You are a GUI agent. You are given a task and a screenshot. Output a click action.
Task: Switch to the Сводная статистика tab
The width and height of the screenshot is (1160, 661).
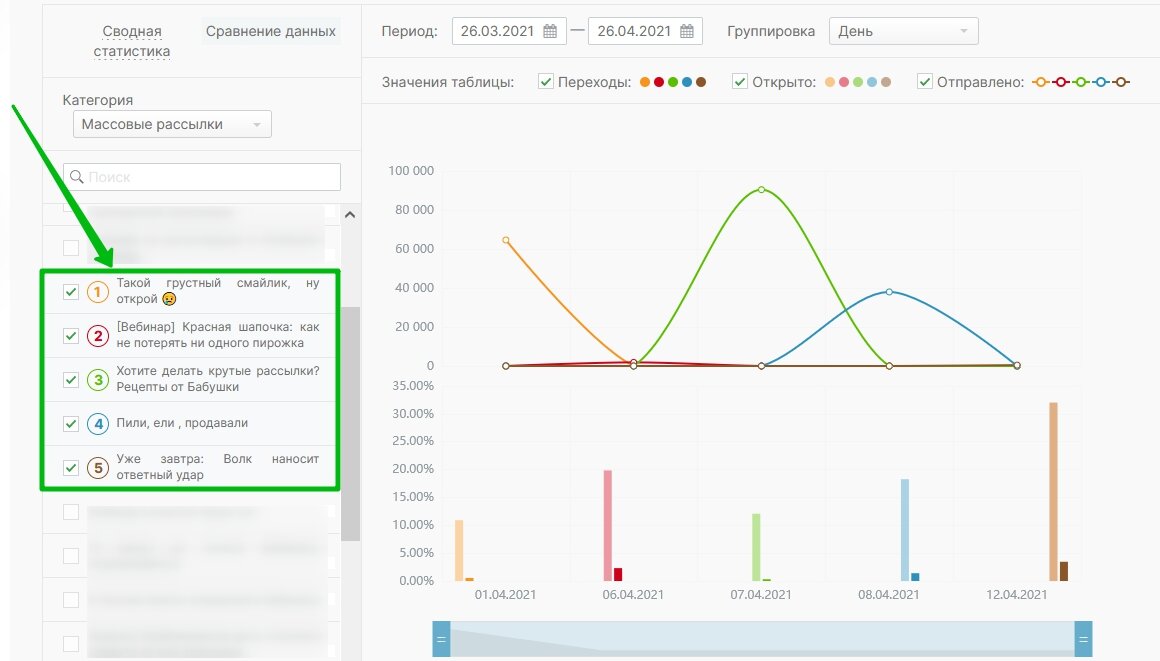tap(132, 41)
